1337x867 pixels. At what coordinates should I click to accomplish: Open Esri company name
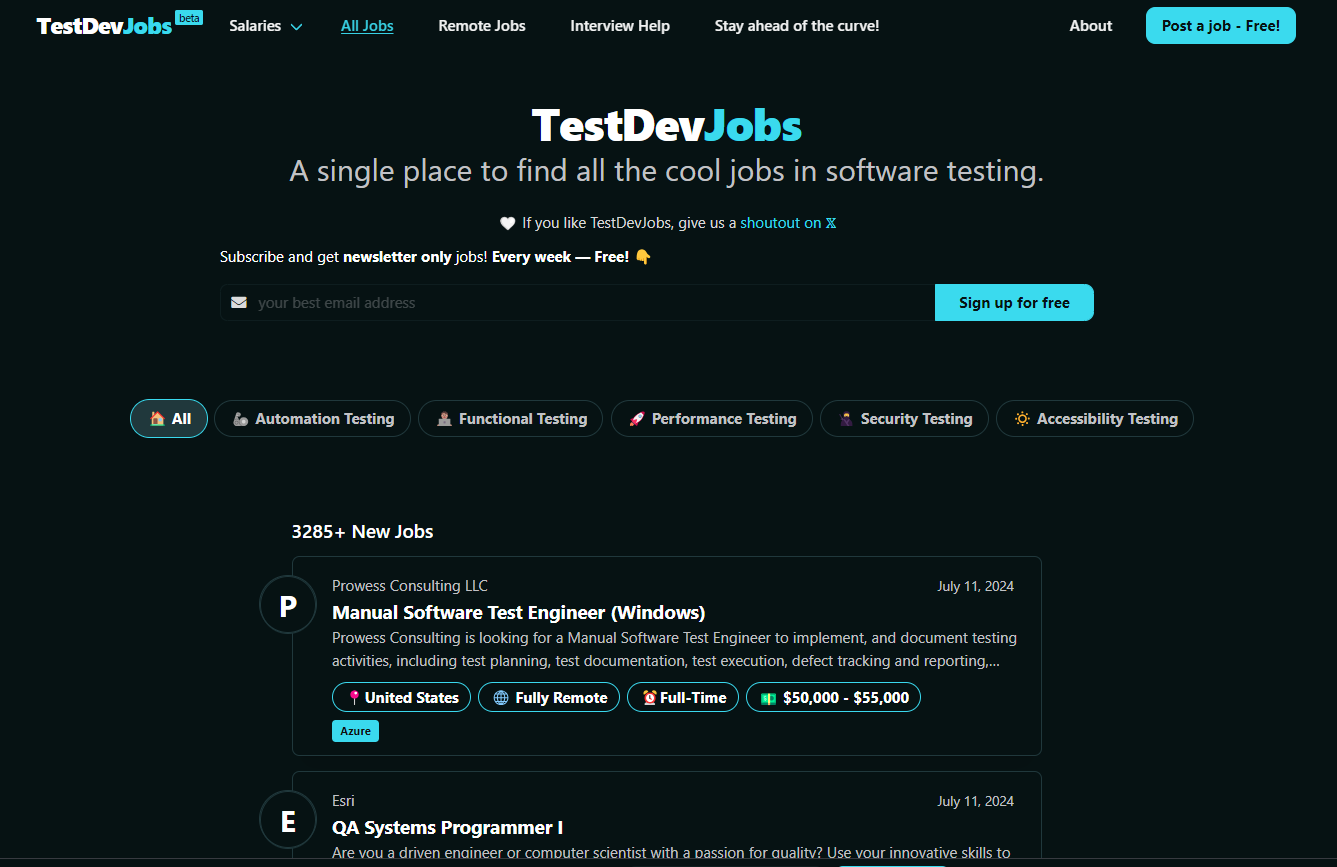point(343,801)
